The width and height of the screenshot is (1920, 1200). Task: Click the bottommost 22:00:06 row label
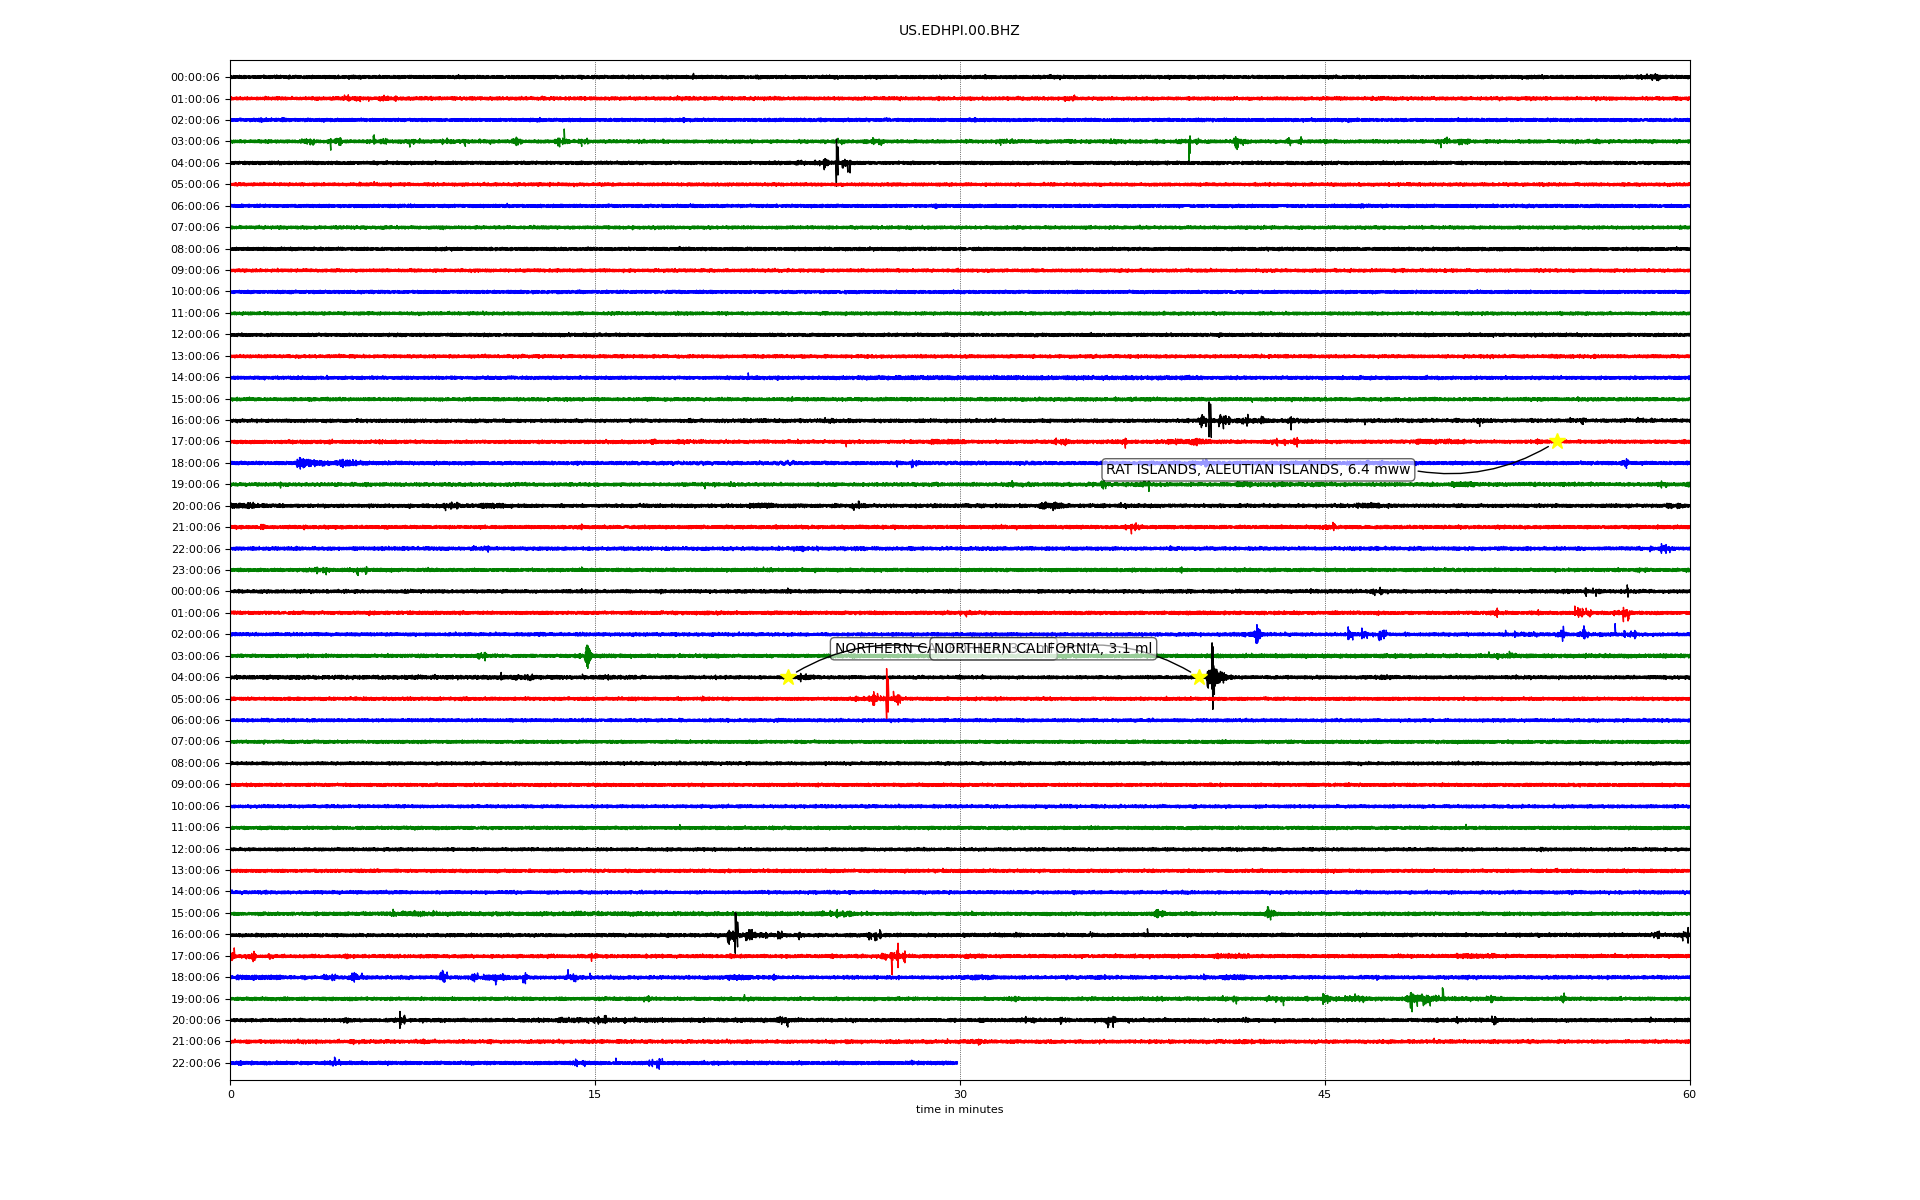click(195, 1063)
